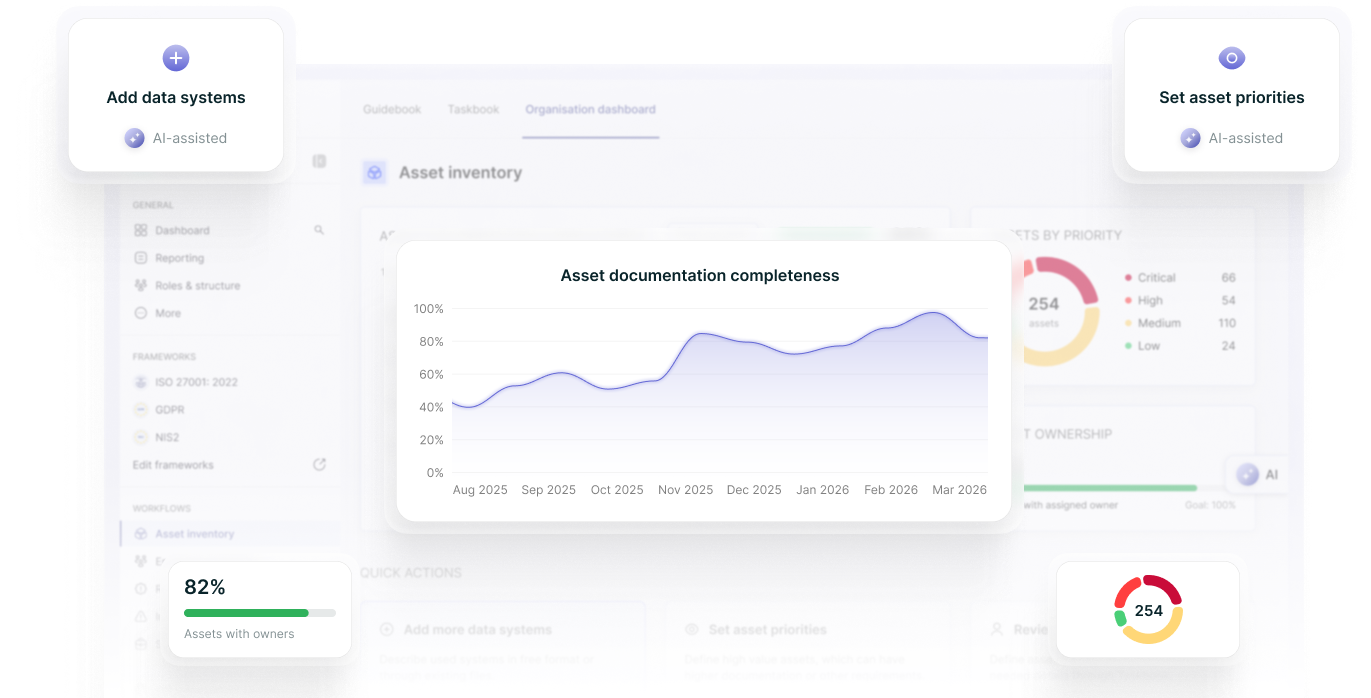
Task: Open the Guidebook tab
Action: click(392, 109)
